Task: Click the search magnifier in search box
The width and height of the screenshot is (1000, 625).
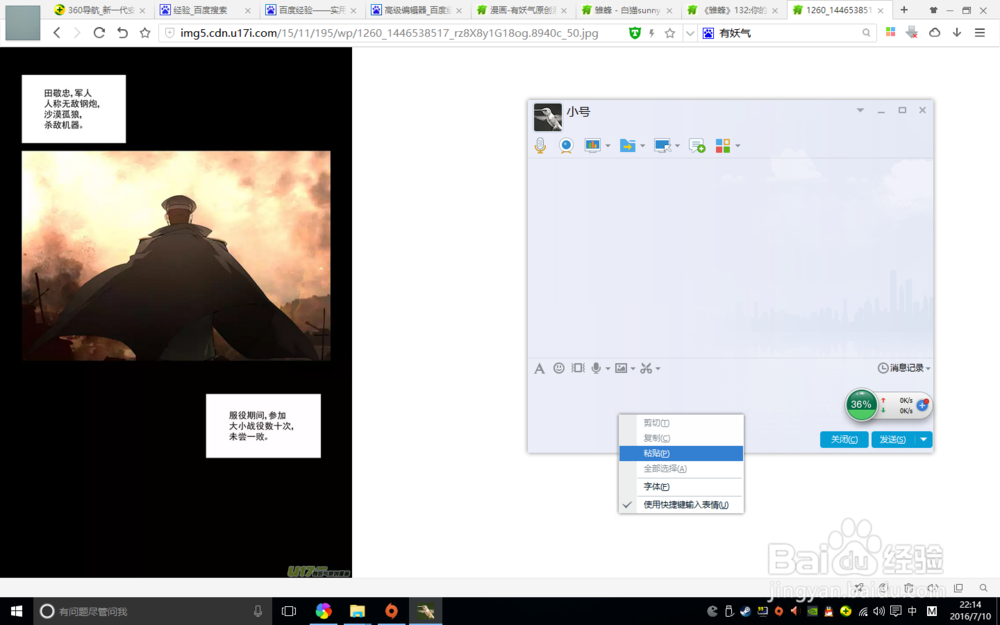Action: [866, 33]
